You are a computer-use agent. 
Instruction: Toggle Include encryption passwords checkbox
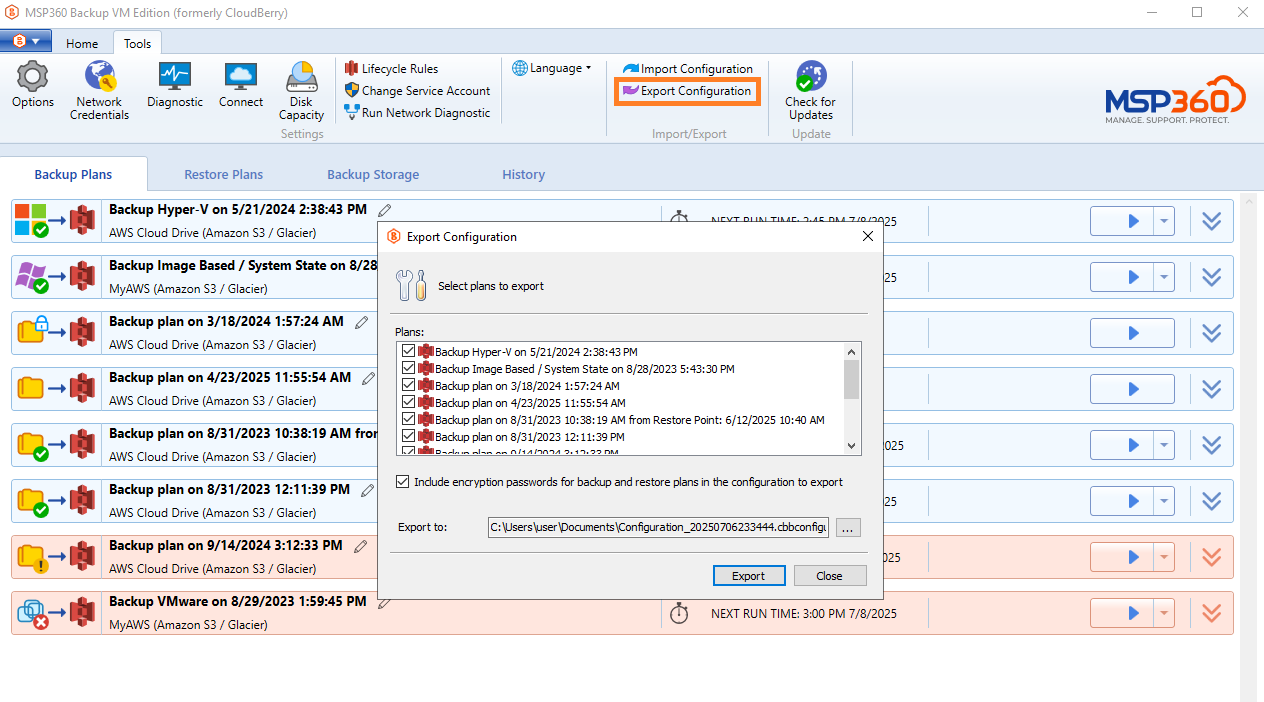pyautogui.click(x=403, y=482)
